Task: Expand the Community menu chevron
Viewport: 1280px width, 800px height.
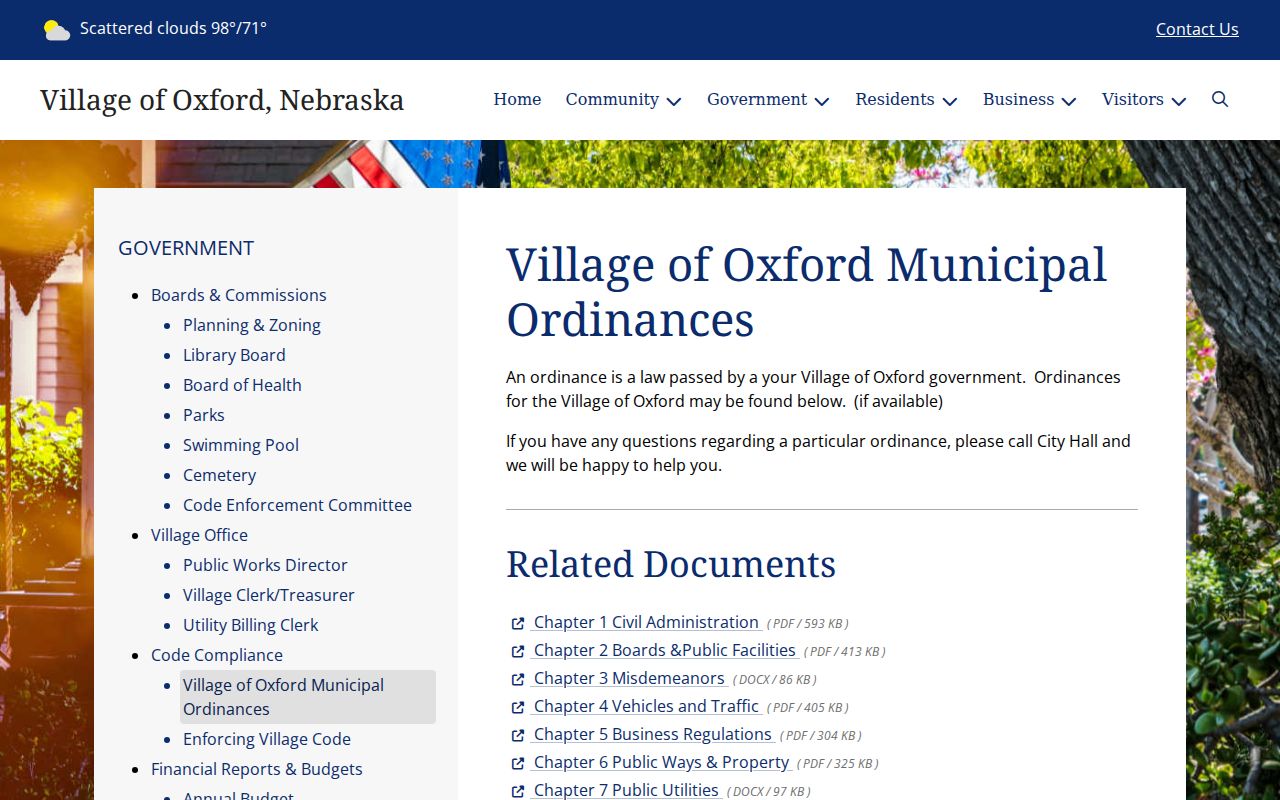Action: click(674, 101)
